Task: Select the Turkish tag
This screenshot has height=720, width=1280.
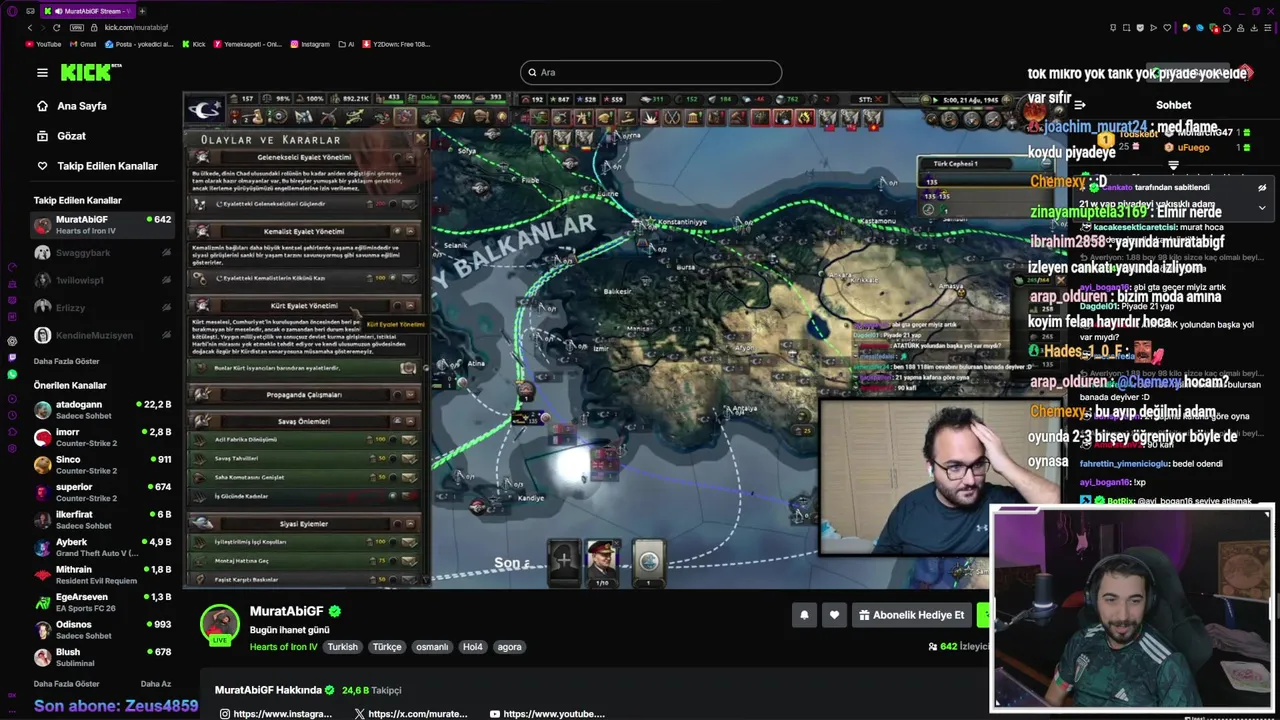Action: (x=342, y=647)
